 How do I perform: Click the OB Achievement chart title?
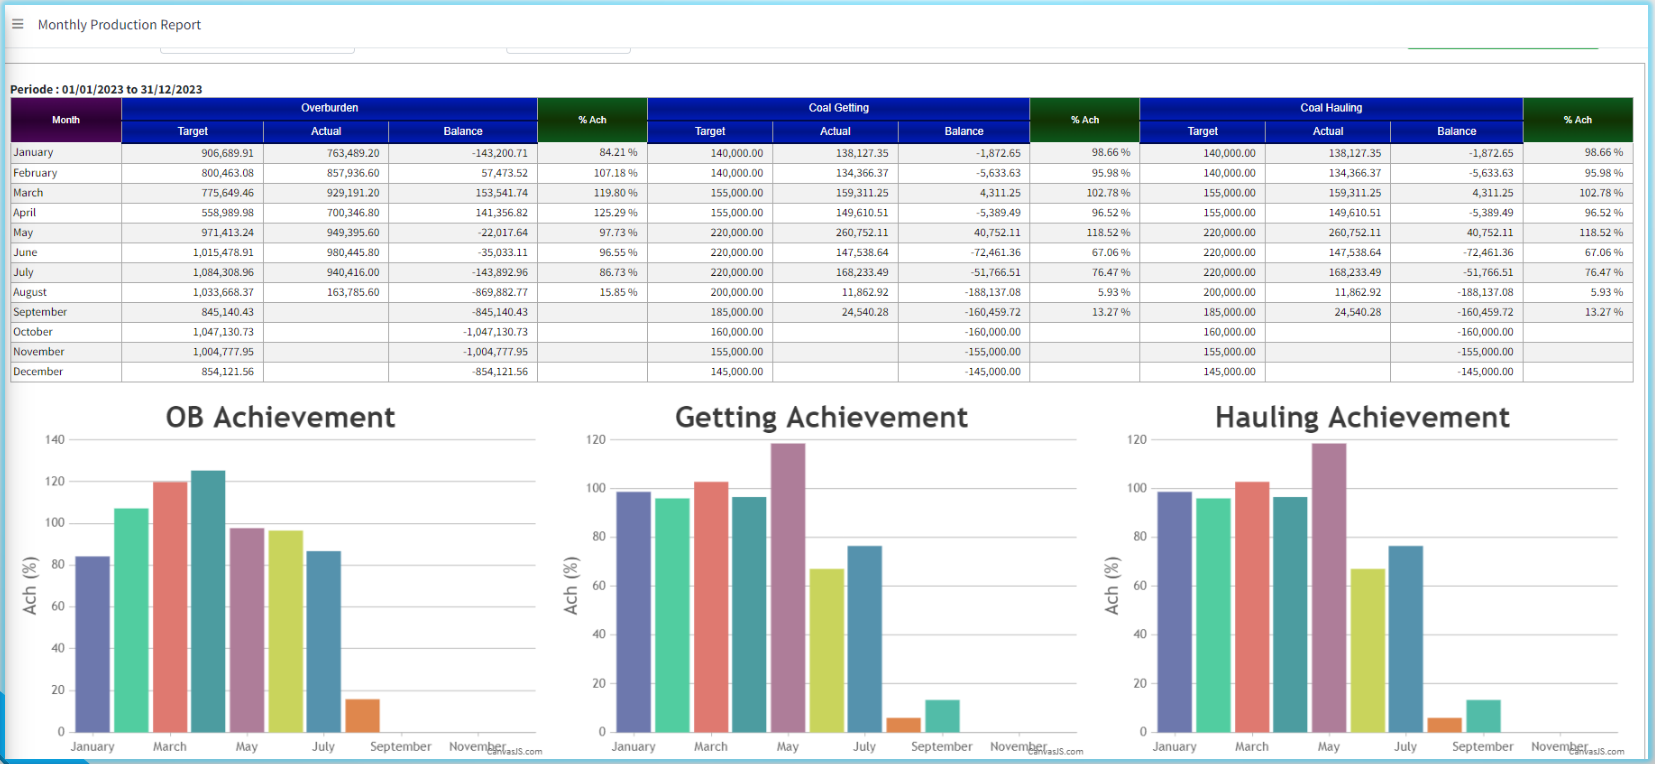(x=281, y=417)
